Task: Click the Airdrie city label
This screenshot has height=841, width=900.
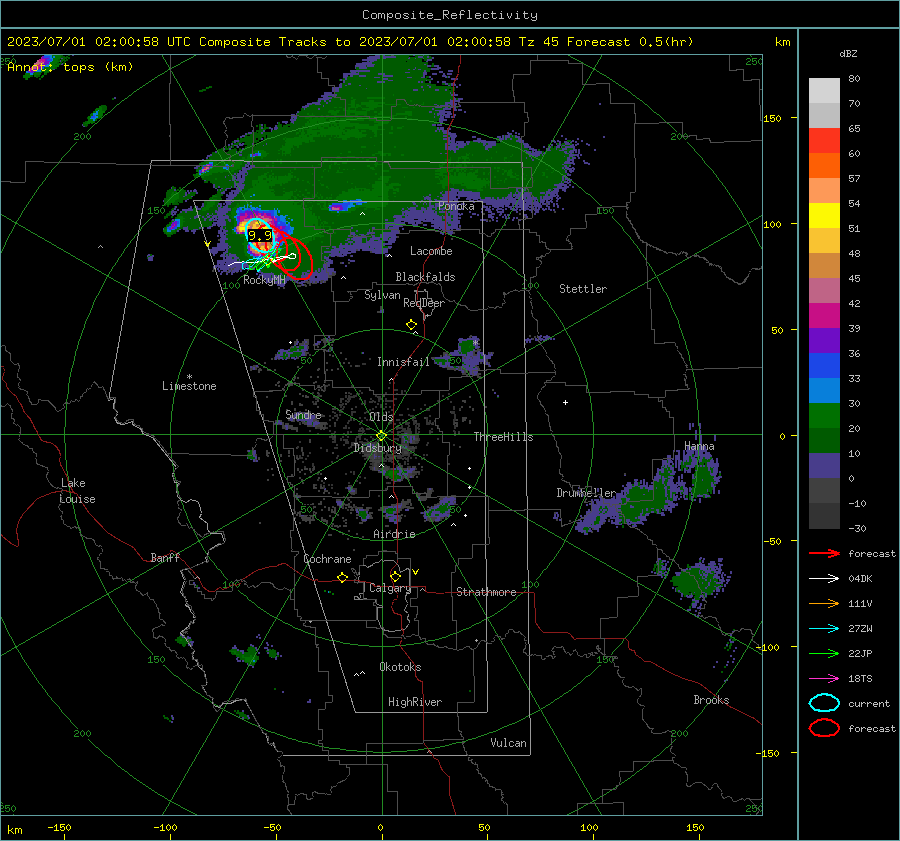Action: coord(394,534)
